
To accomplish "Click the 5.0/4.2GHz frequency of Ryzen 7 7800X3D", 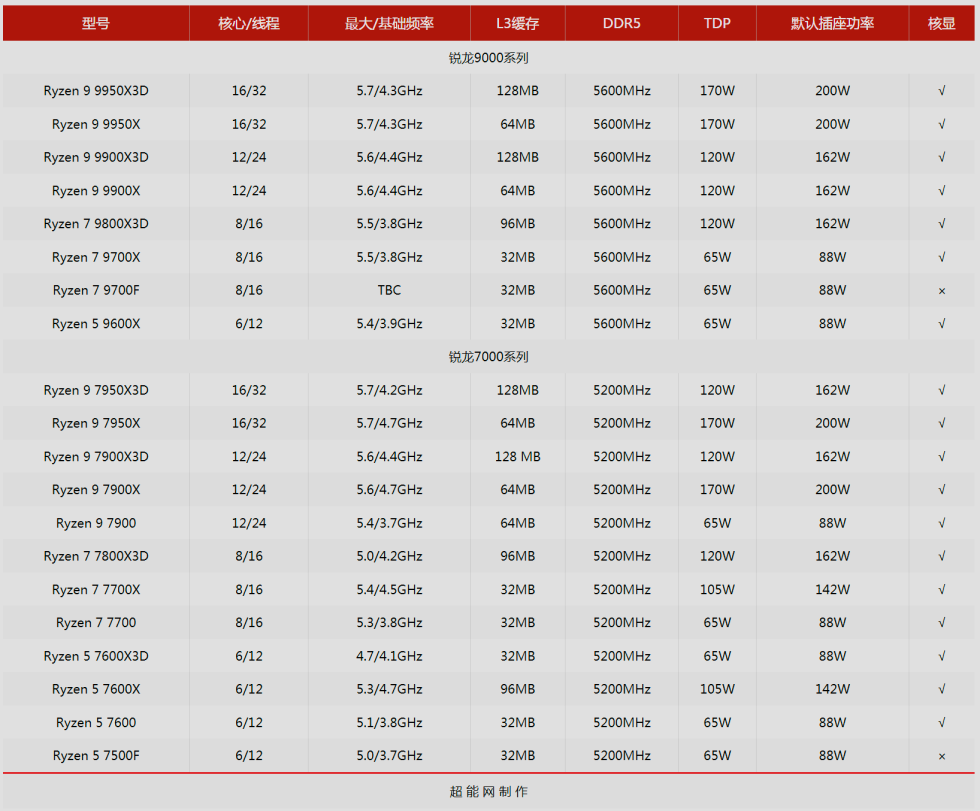I will coord(389,557).
